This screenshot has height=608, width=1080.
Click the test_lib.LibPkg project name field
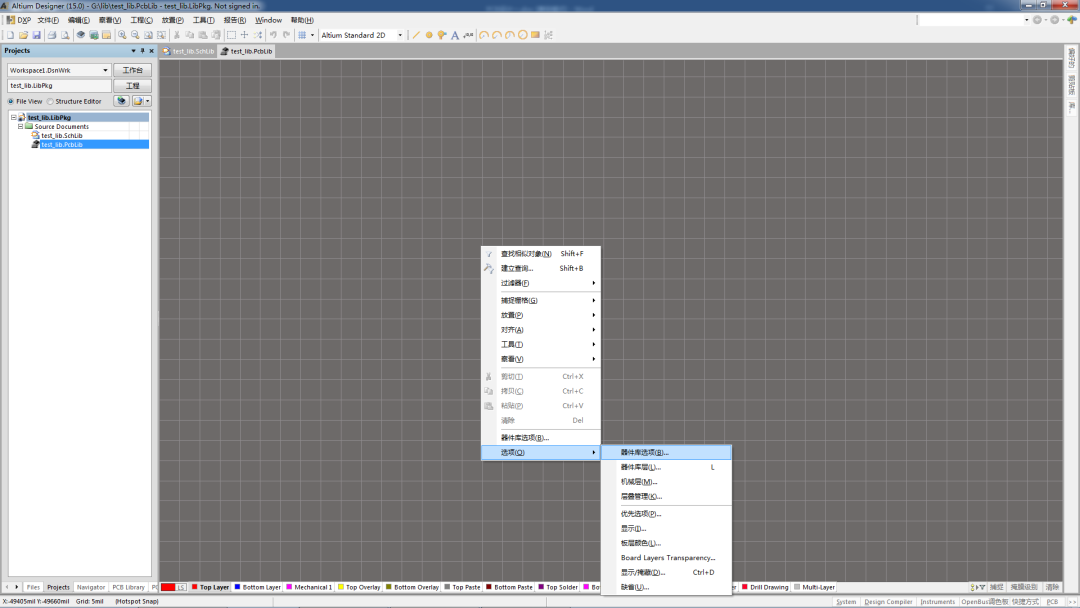[59, 85]
